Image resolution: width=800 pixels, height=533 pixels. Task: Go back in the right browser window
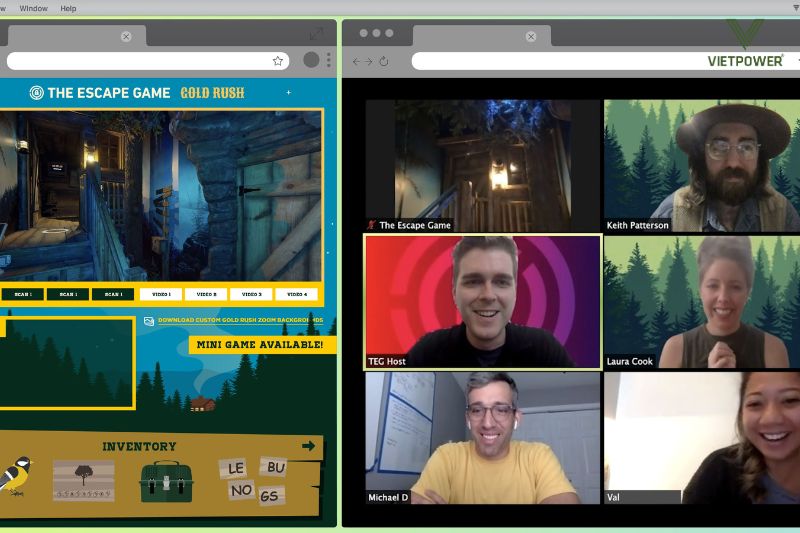point(356,62)
